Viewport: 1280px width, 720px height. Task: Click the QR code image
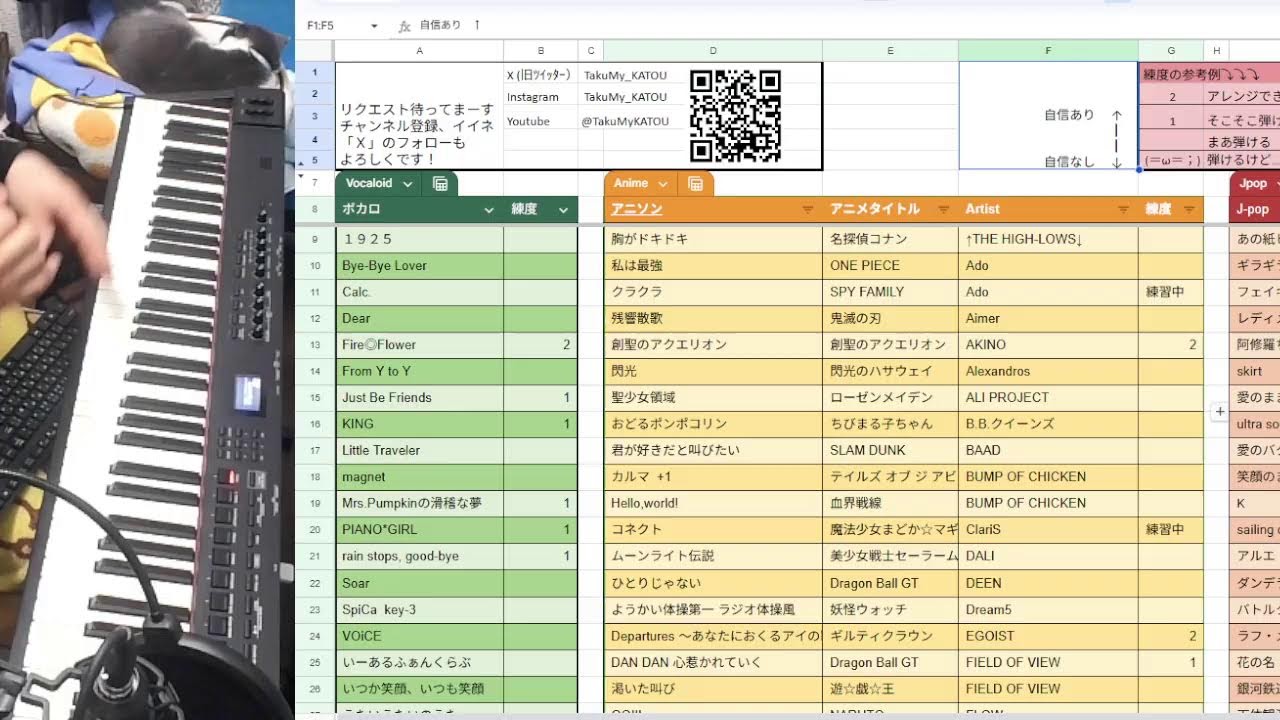click(735, 116)
